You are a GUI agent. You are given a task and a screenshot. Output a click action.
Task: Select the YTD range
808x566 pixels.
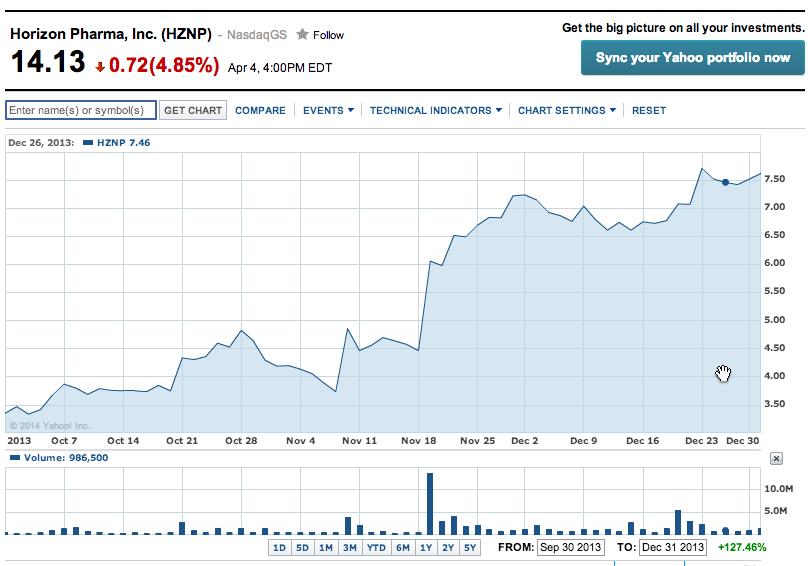coord(376,547)
